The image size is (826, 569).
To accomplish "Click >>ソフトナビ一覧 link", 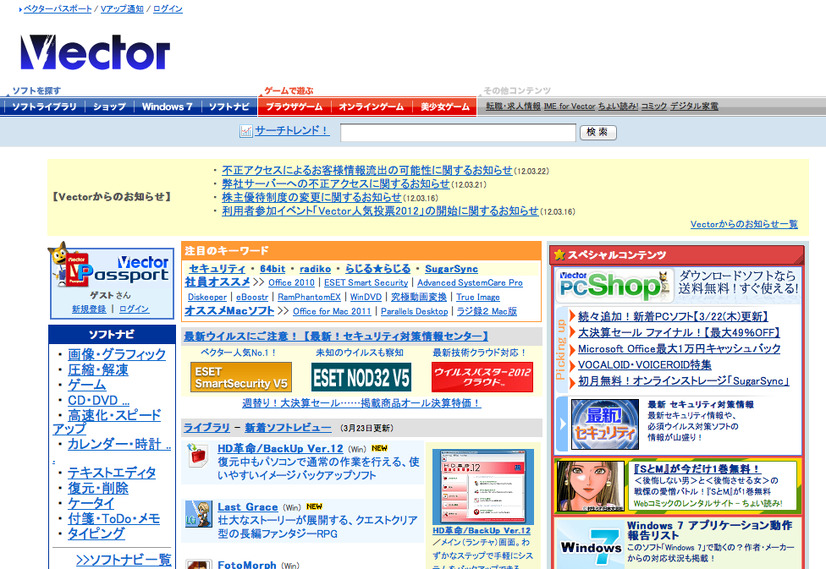I will tap(124, 560).
